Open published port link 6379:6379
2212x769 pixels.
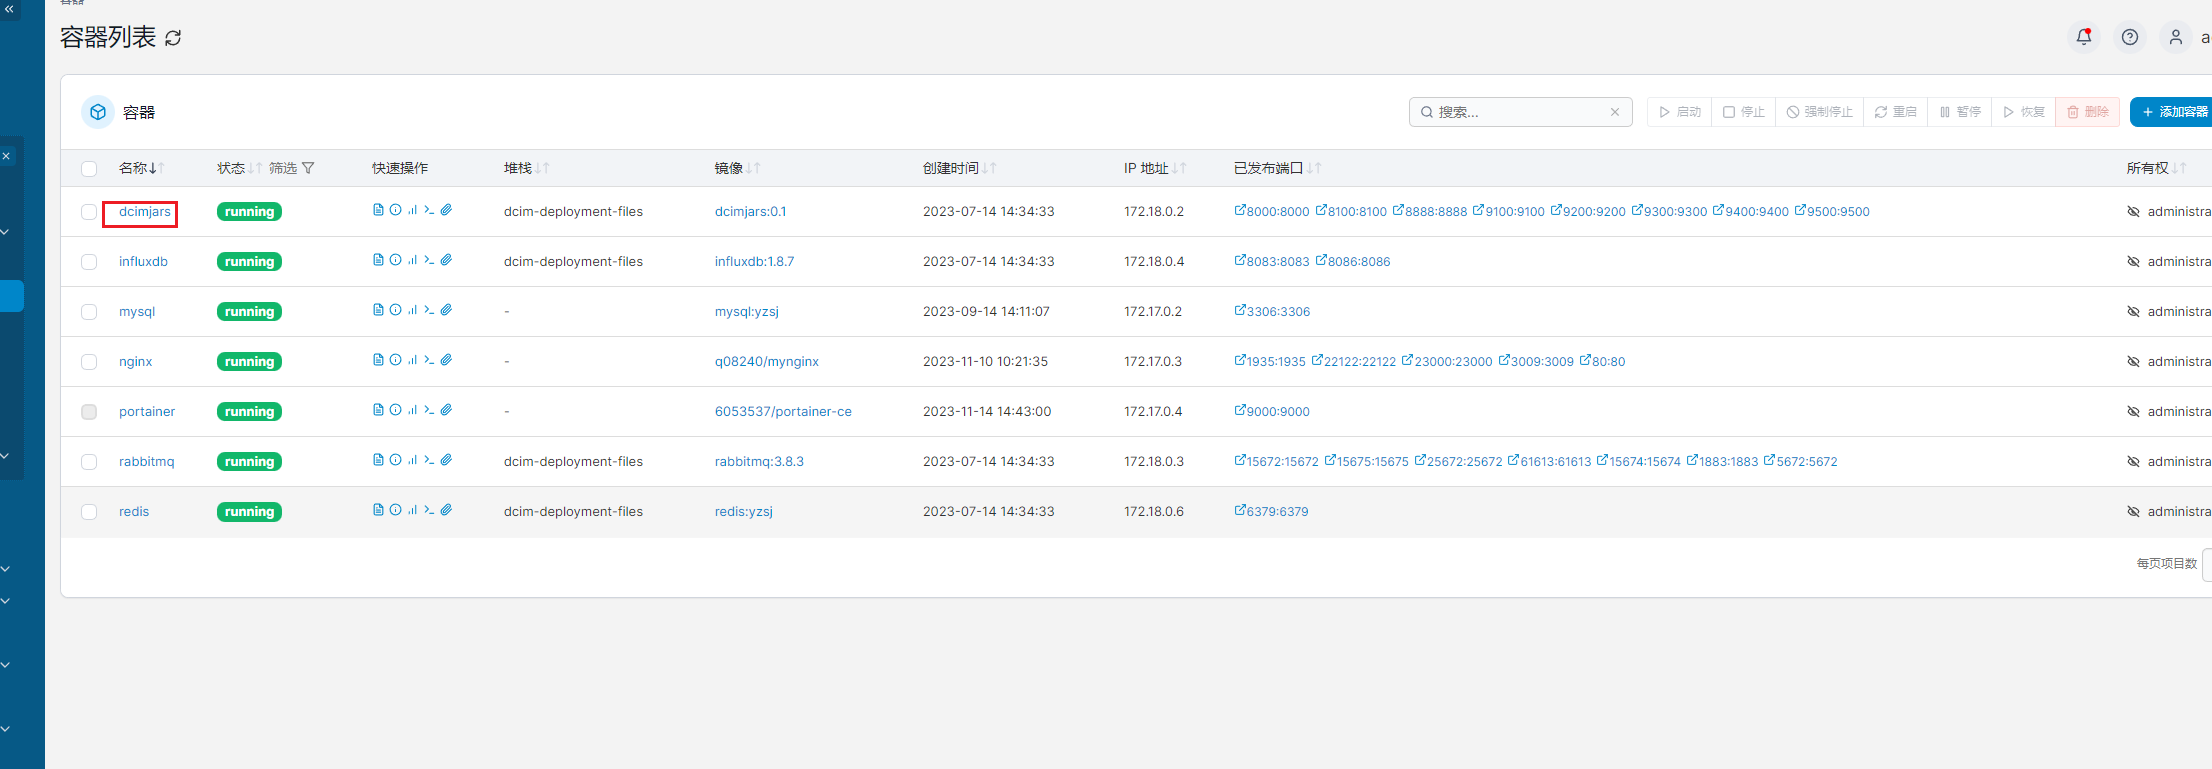click(1271, 511)
